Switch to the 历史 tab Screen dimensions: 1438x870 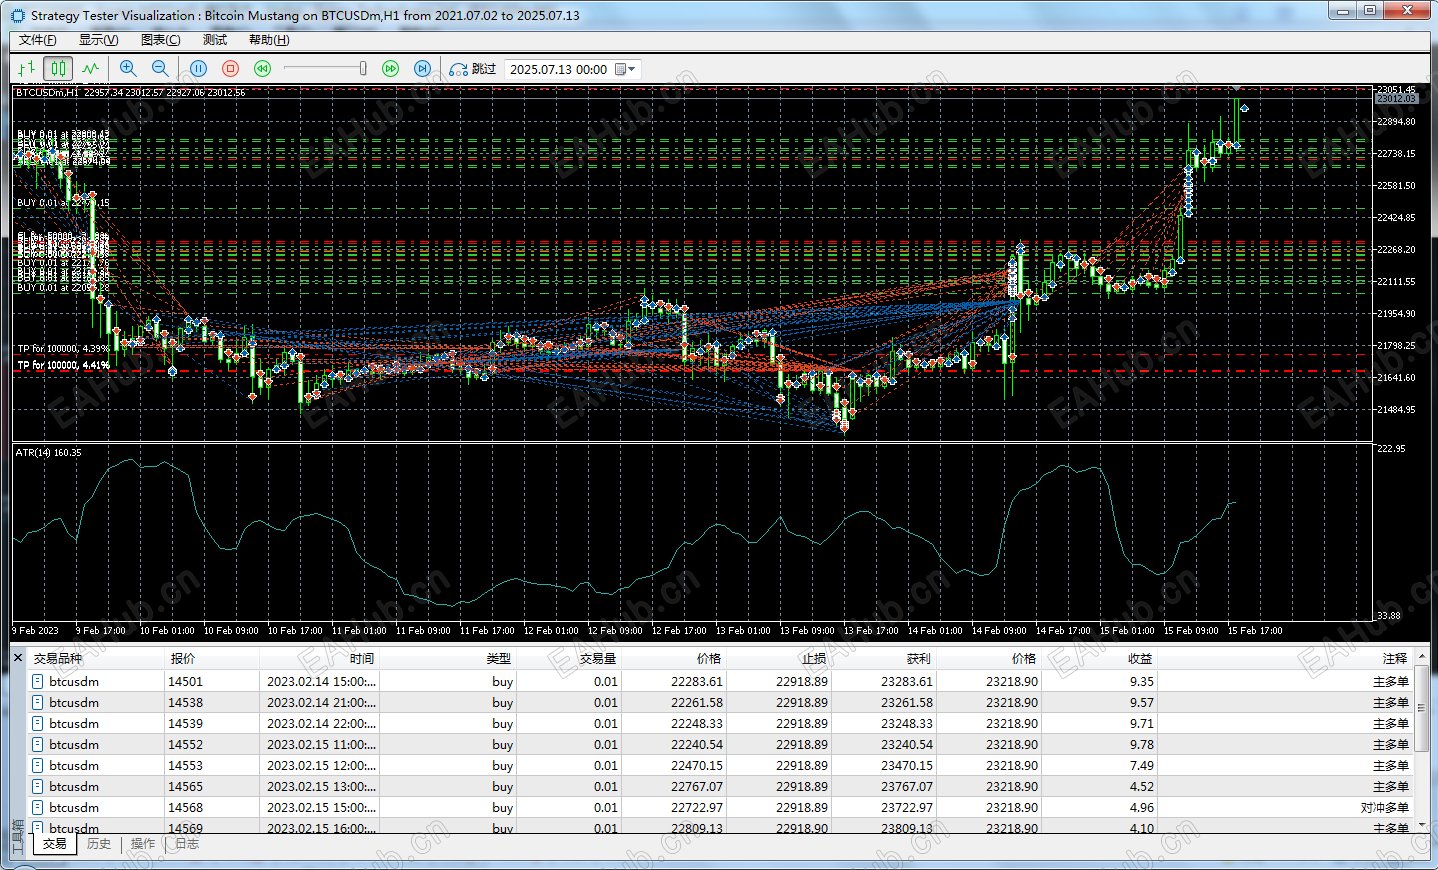(98, 844)
